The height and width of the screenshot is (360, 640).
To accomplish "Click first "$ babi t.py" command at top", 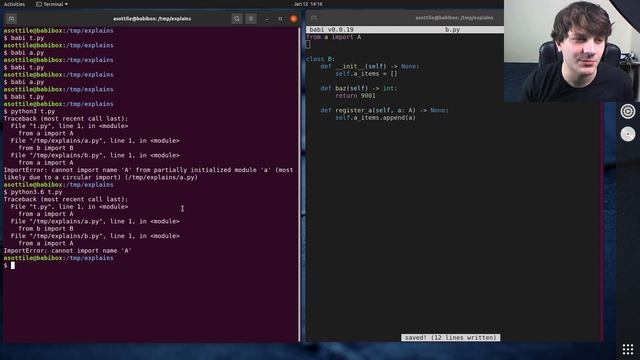I will (x=24, y=38).
